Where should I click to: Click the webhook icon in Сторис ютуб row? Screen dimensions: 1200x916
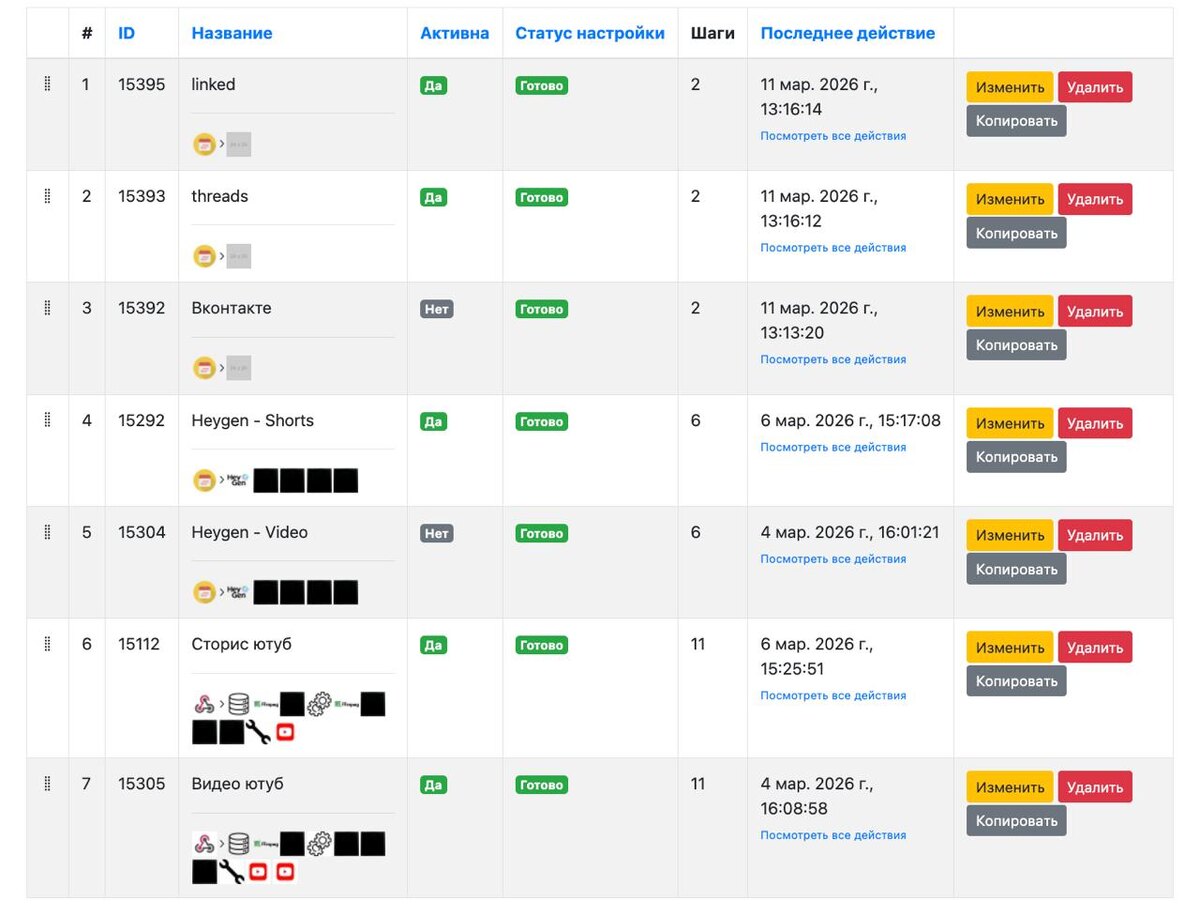point(204,704)
